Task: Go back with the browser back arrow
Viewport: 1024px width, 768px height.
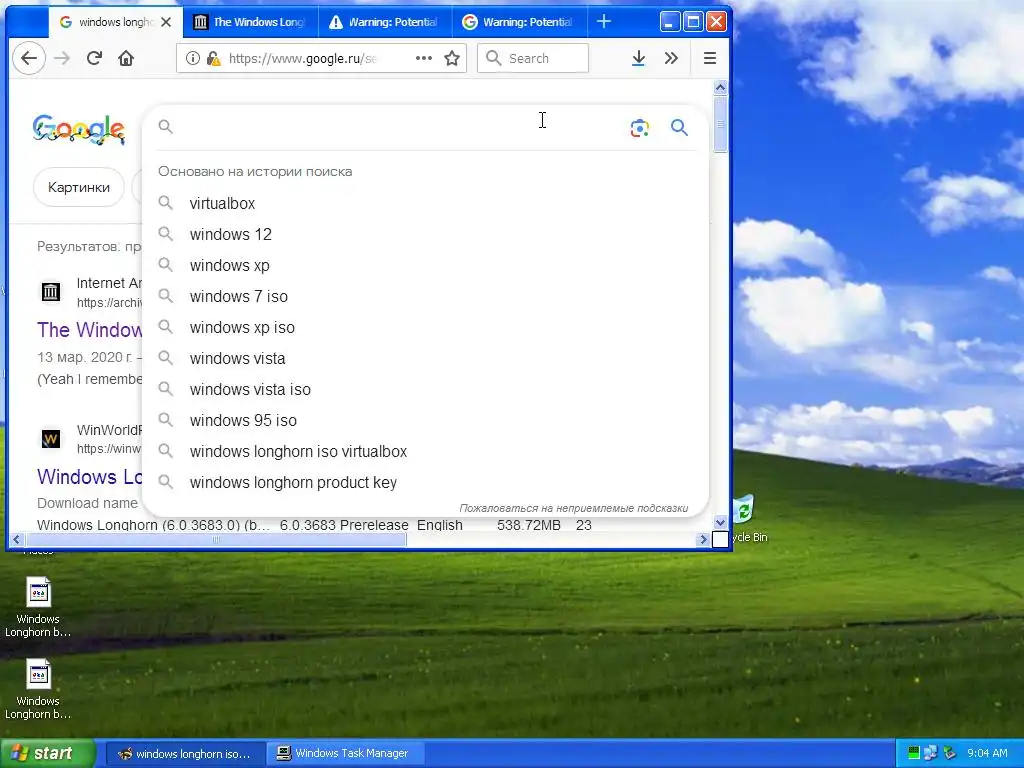Action: (29, 58)
